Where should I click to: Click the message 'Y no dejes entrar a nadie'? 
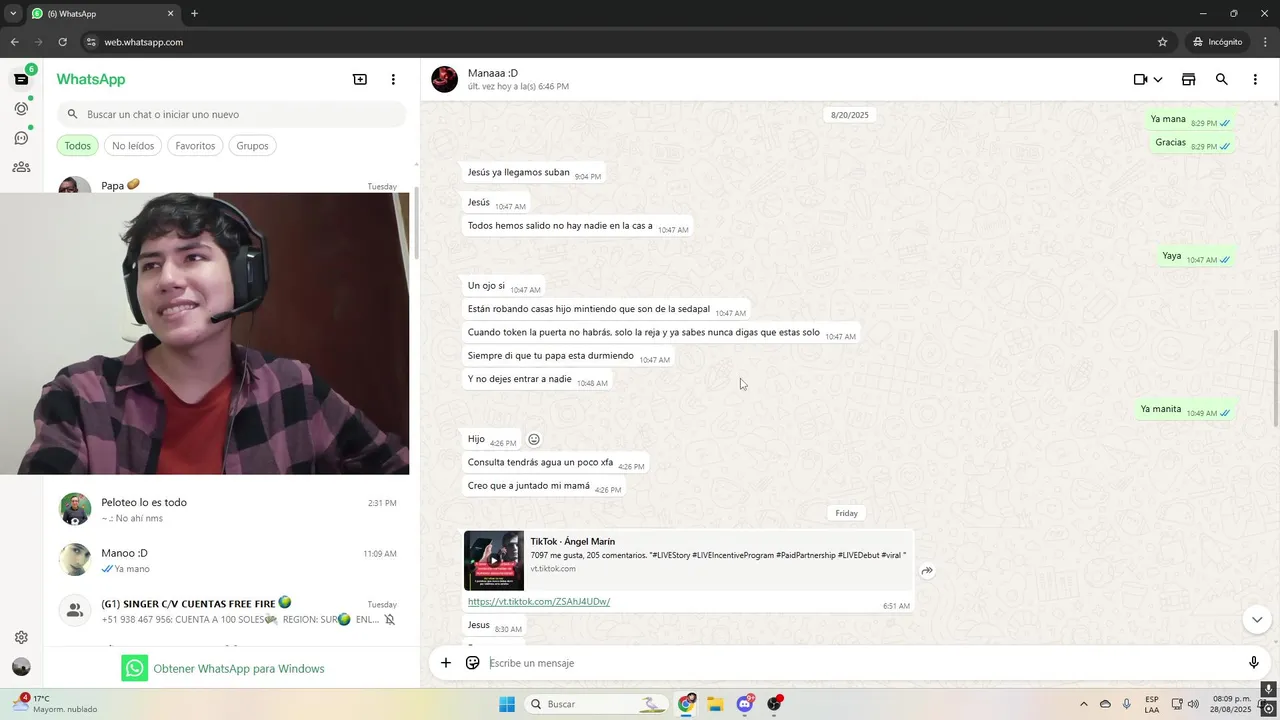535,379
